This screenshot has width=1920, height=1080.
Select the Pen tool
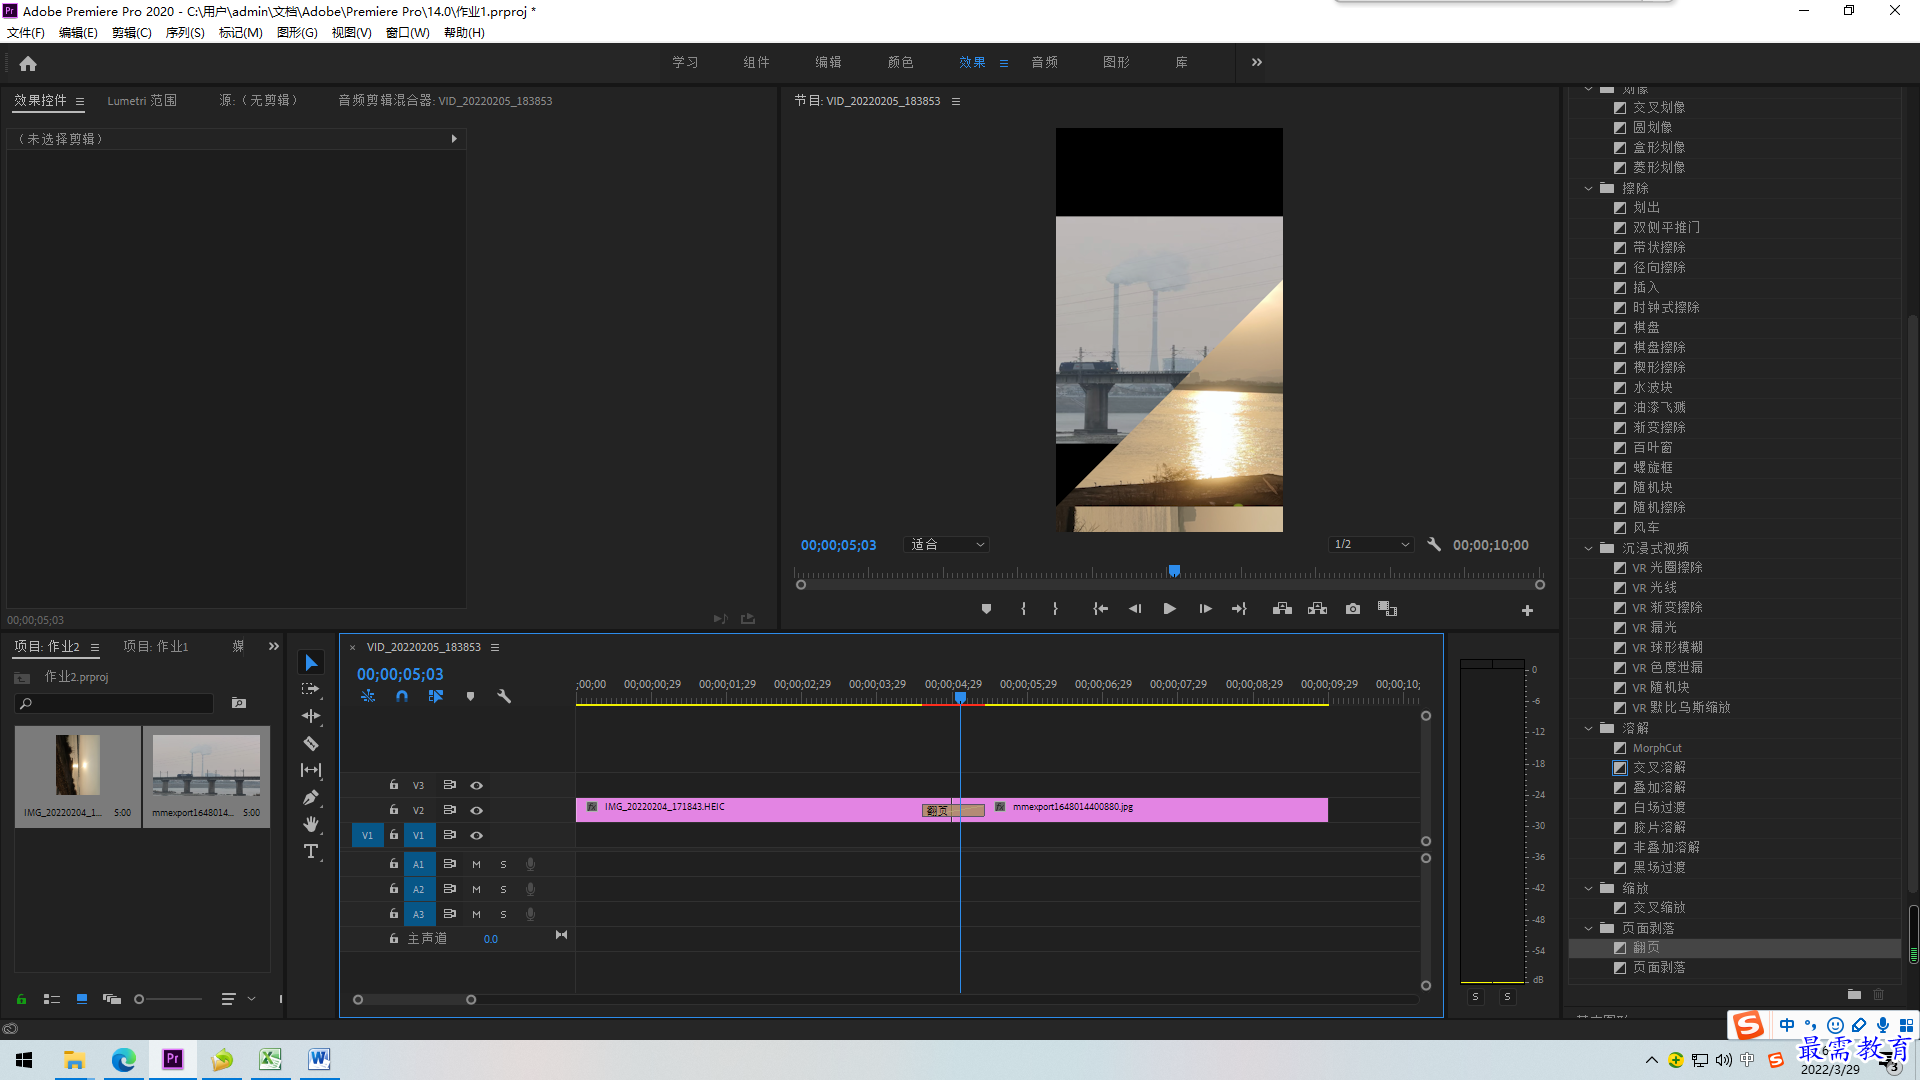[311, 797]
